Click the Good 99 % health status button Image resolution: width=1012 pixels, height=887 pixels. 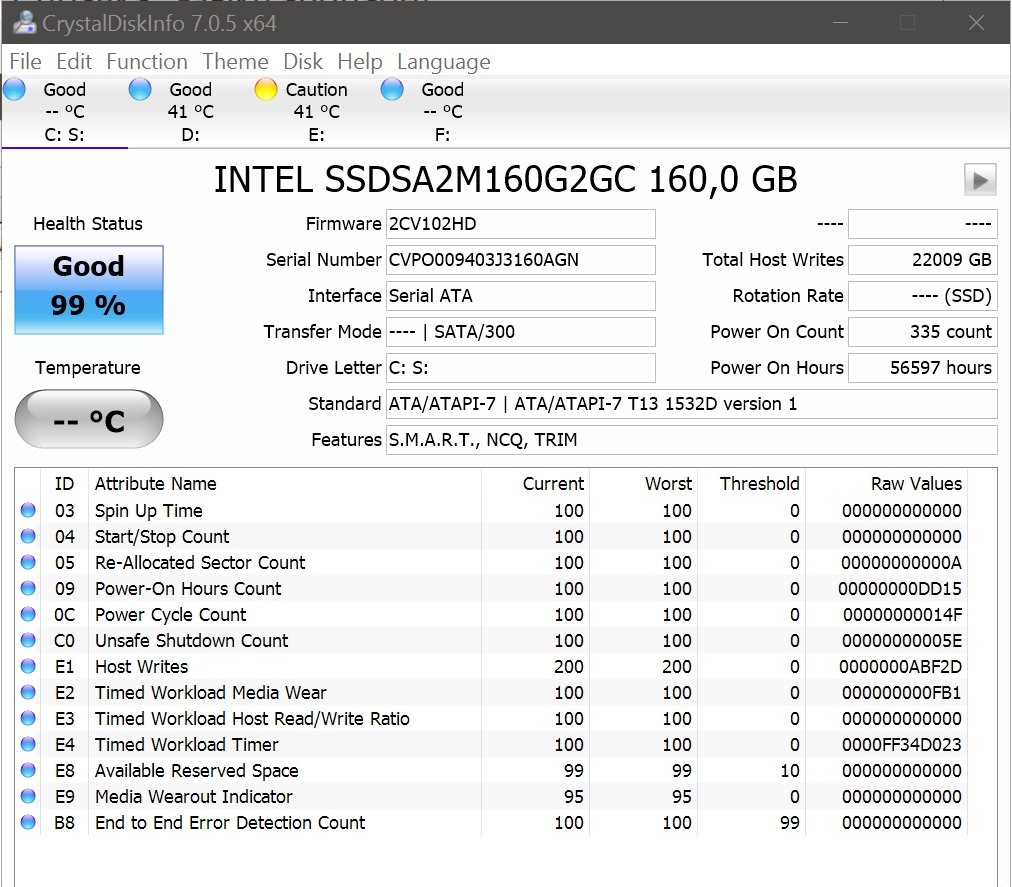tap(89, 290)
